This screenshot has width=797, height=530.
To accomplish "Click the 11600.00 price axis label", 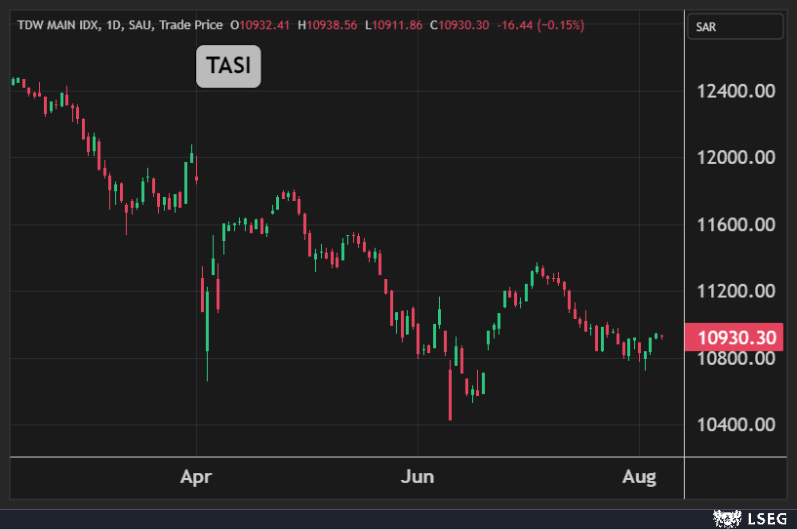I will [736, 225].
